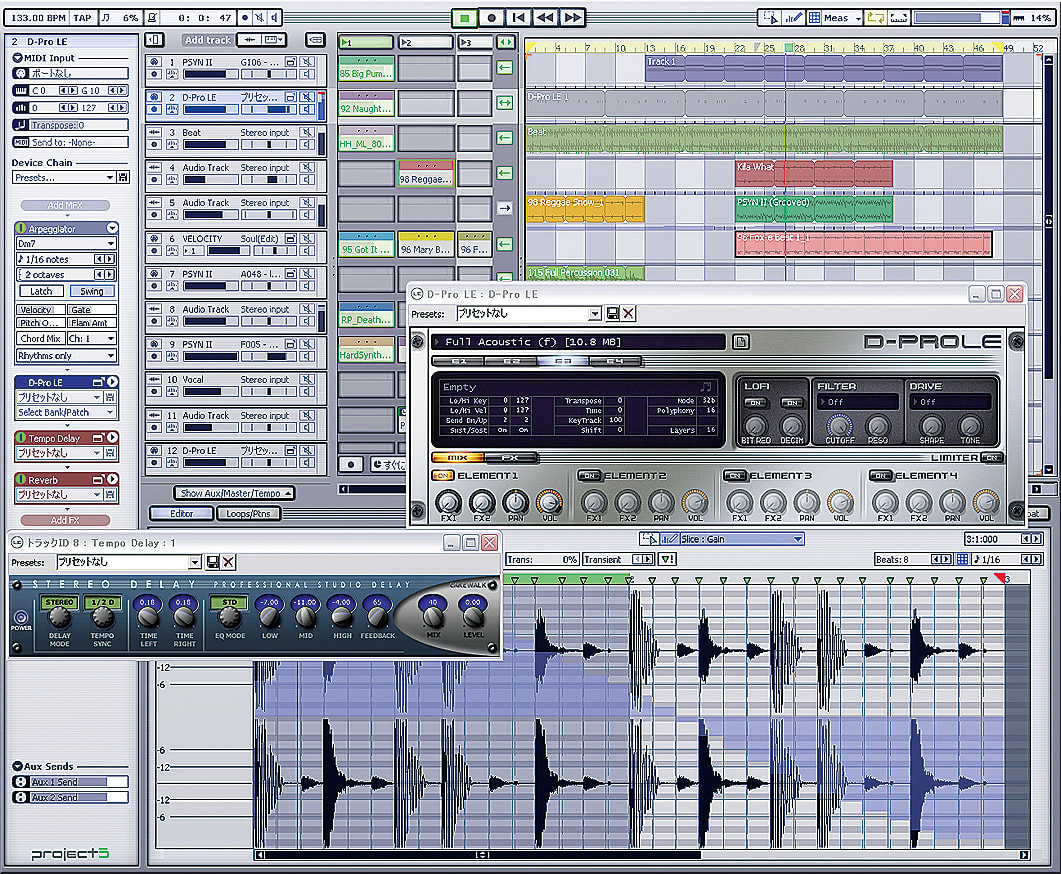This screenshot has height=874, width=1061.
Task: Click the TAP tempo button
Action: tap(83, 18)
